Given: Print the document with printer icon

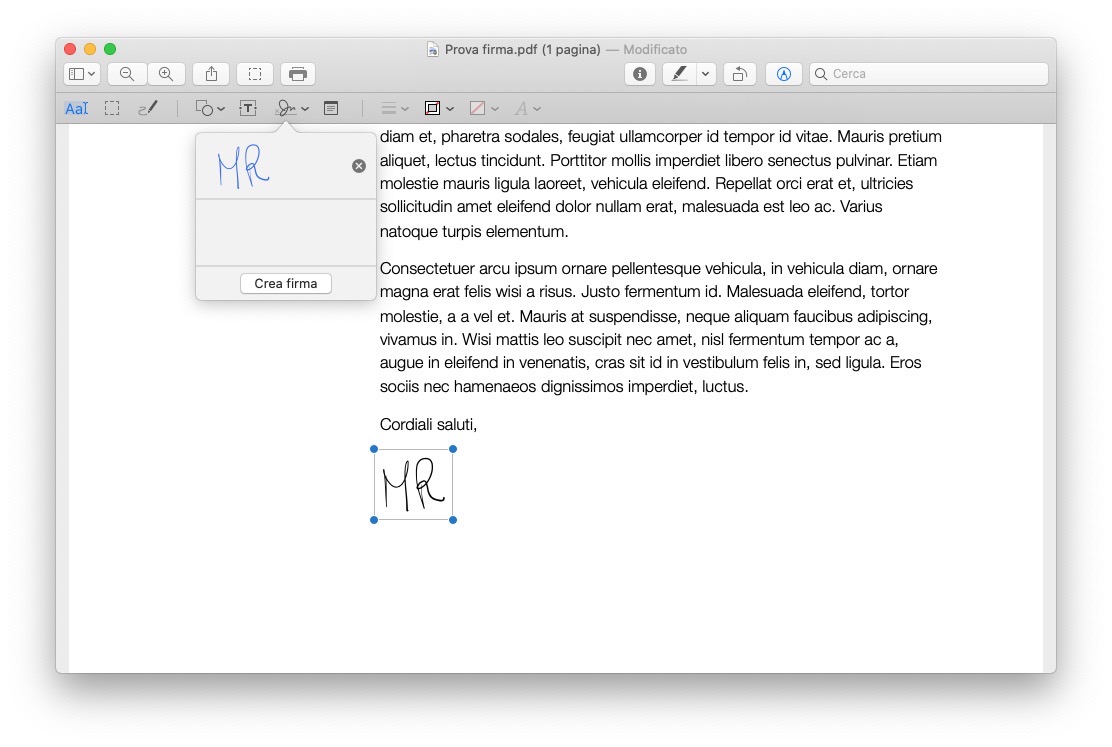Looking at the screenshot, I should coord(298,74).
